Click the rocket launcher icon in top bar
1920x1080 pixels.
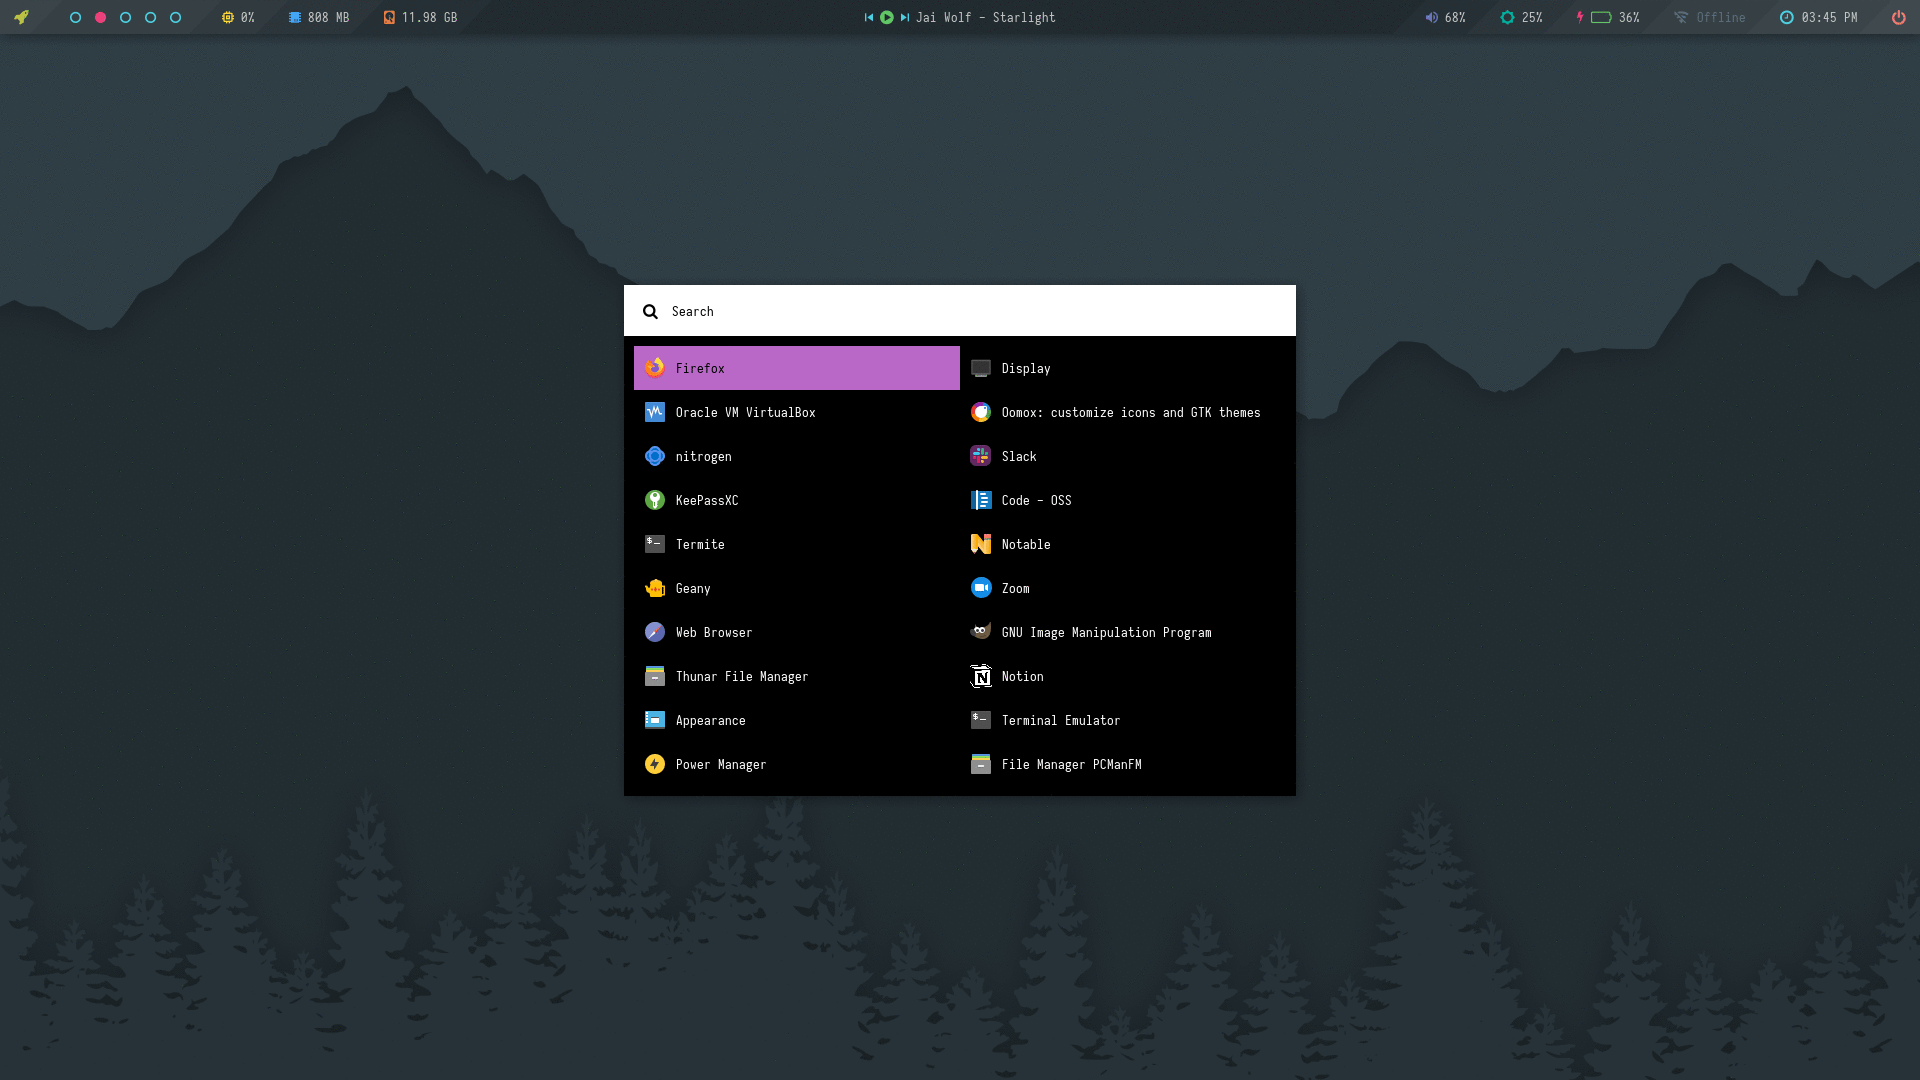pyautogui.click(x=21, y=17)
